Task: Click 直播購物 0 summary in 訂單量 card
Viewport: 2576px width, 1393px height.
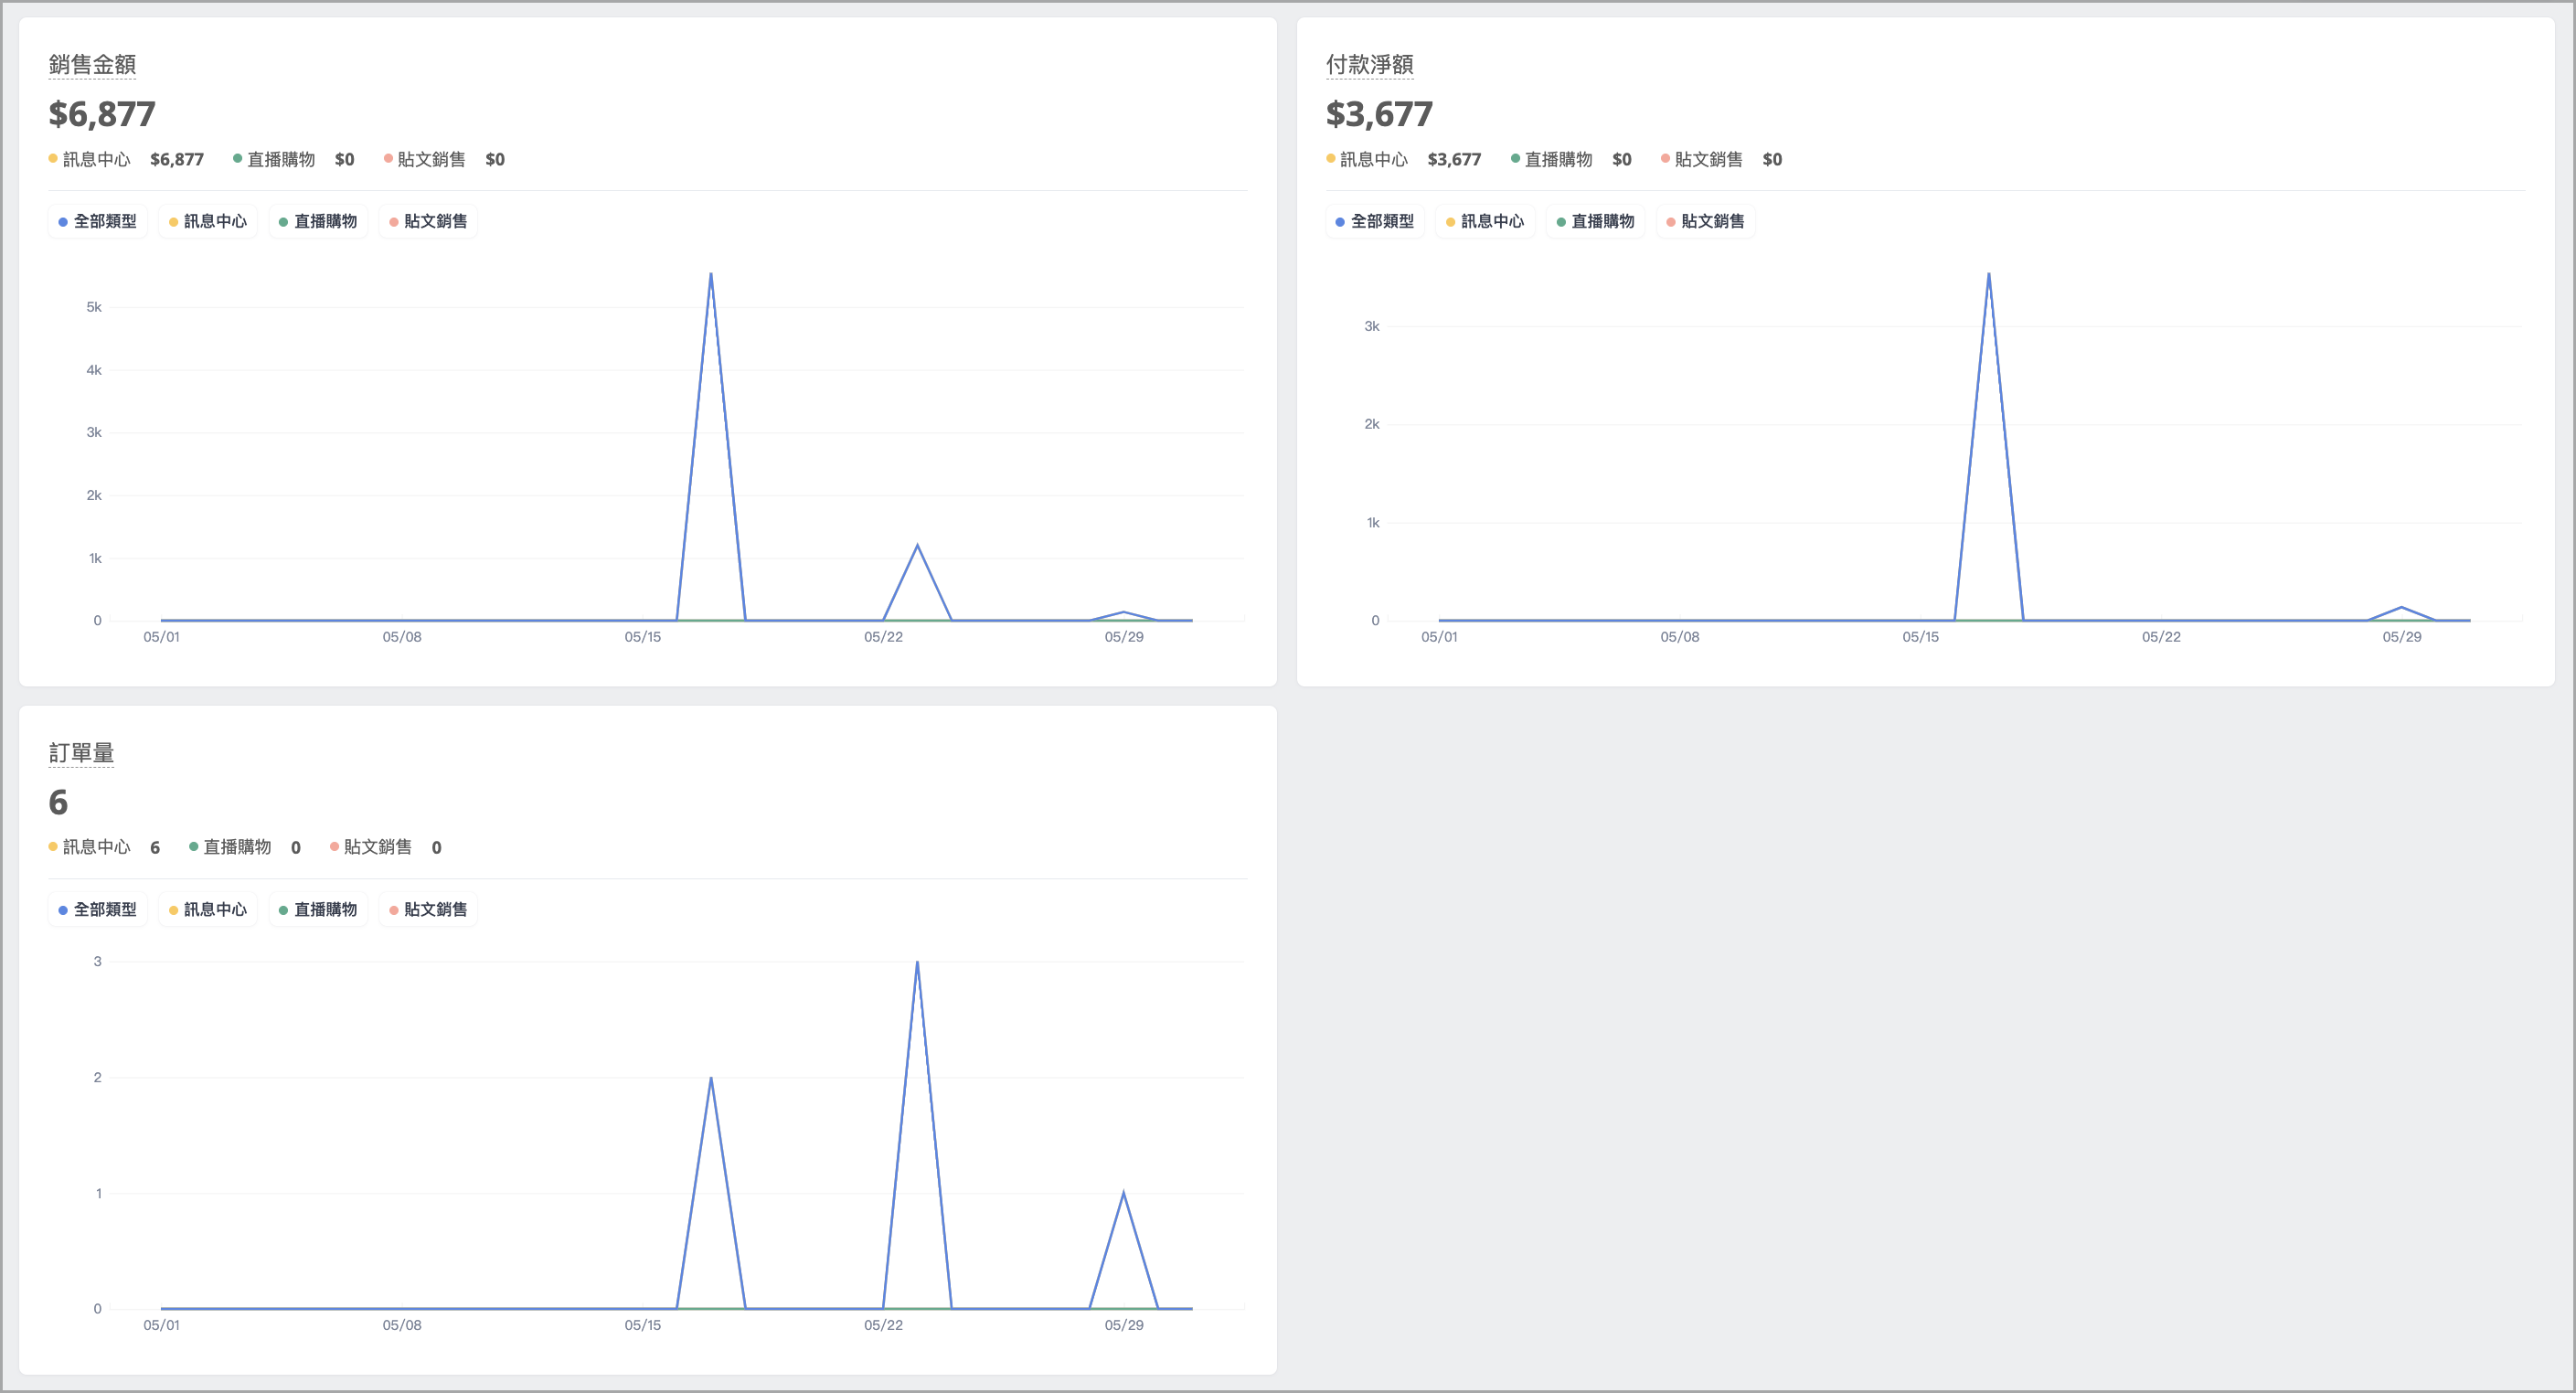Action: tap(245, 847)
